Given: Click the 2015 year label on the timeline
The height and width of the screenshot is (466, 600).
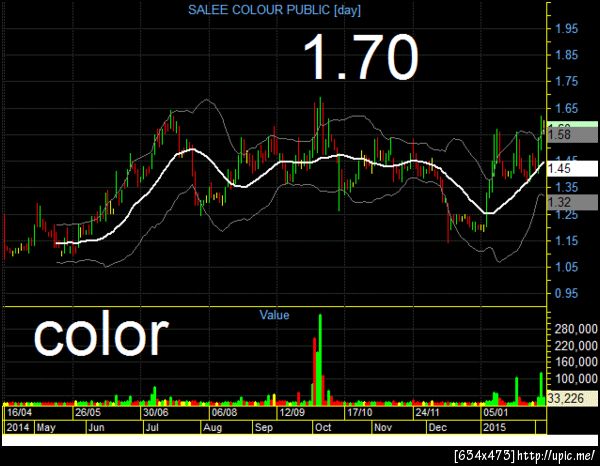Looking at the screenshot, I should 494,427.
